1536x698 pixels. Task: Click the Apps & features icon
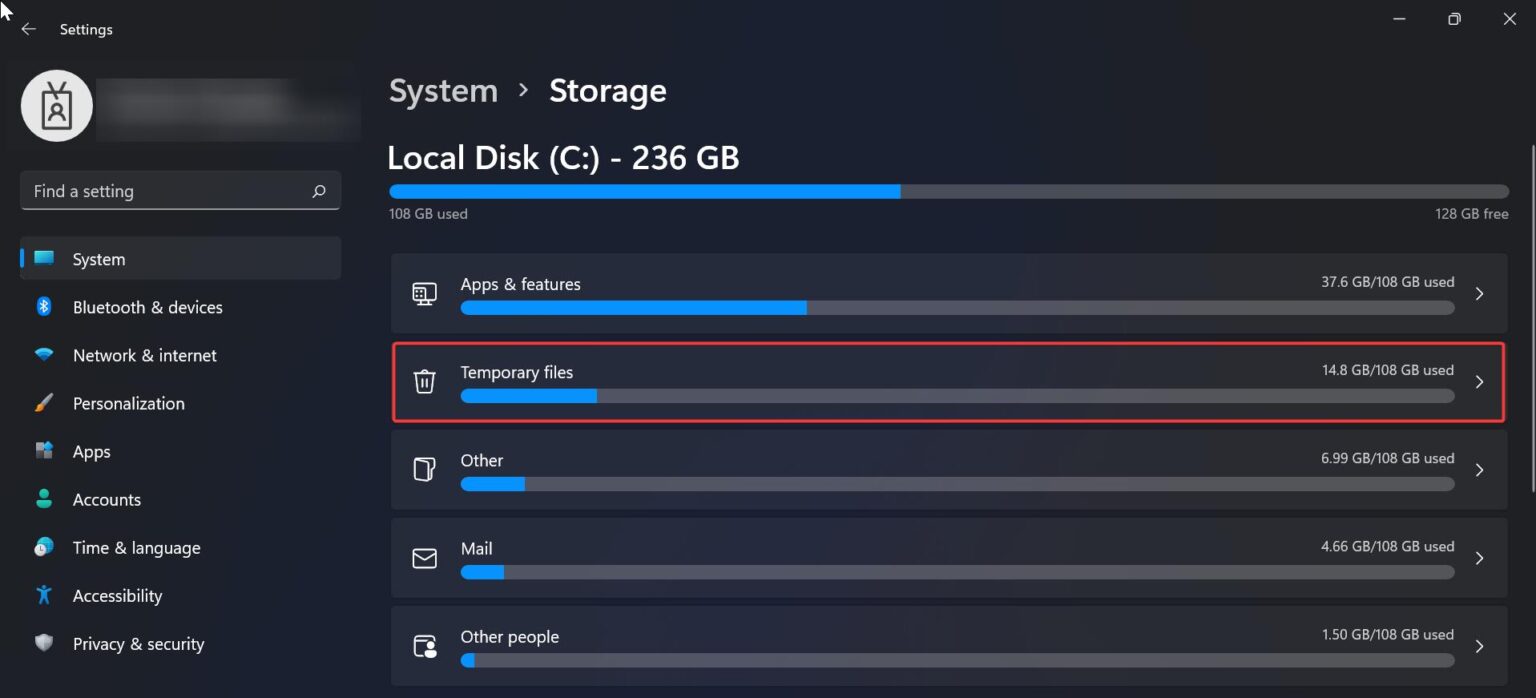click(424, 293)
